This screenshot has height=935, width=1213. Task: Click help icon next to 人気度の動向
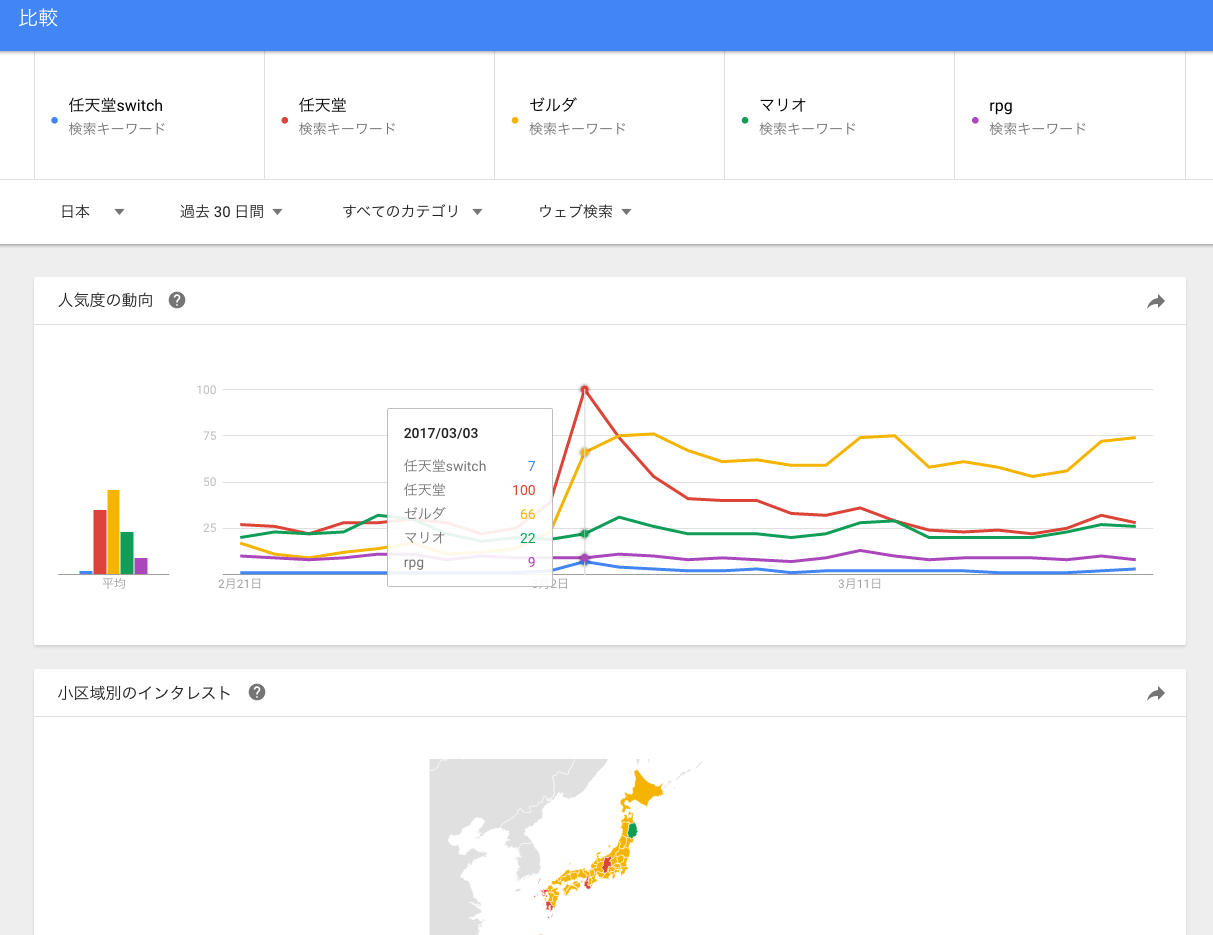tap(177, 300)
